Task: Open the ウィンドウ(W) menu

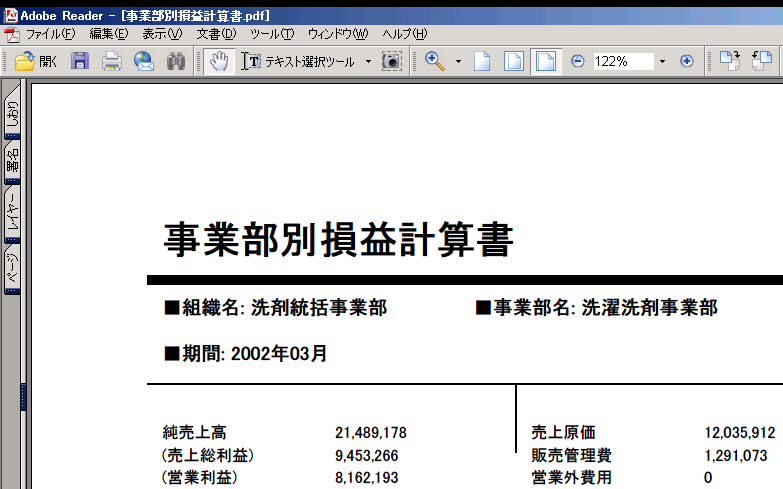Action: tap(338, 34)
